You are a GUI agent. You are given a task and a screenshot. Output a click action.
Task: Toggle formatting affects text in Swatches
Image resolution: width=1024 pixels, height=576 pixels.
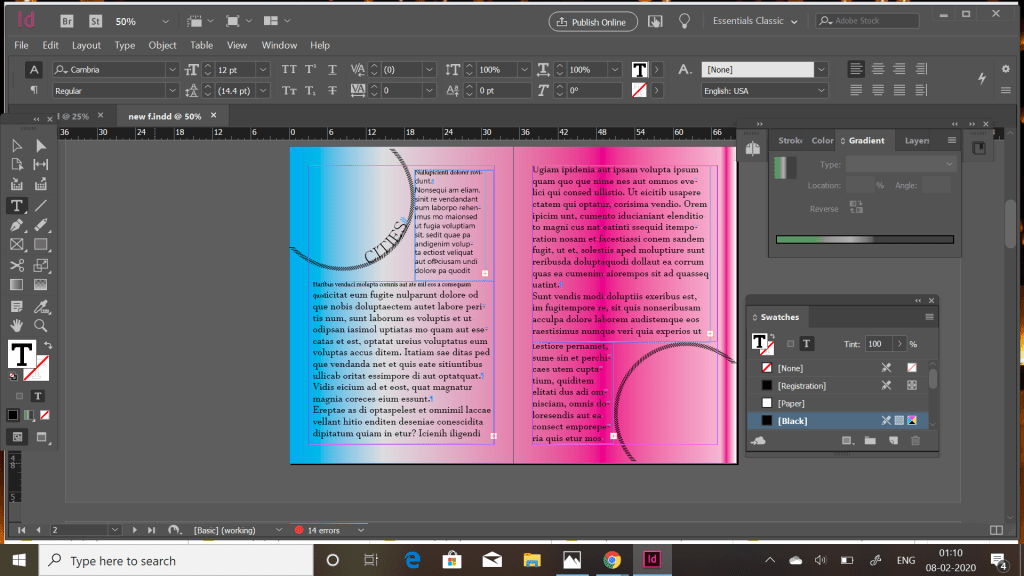(x=806, y=344)
